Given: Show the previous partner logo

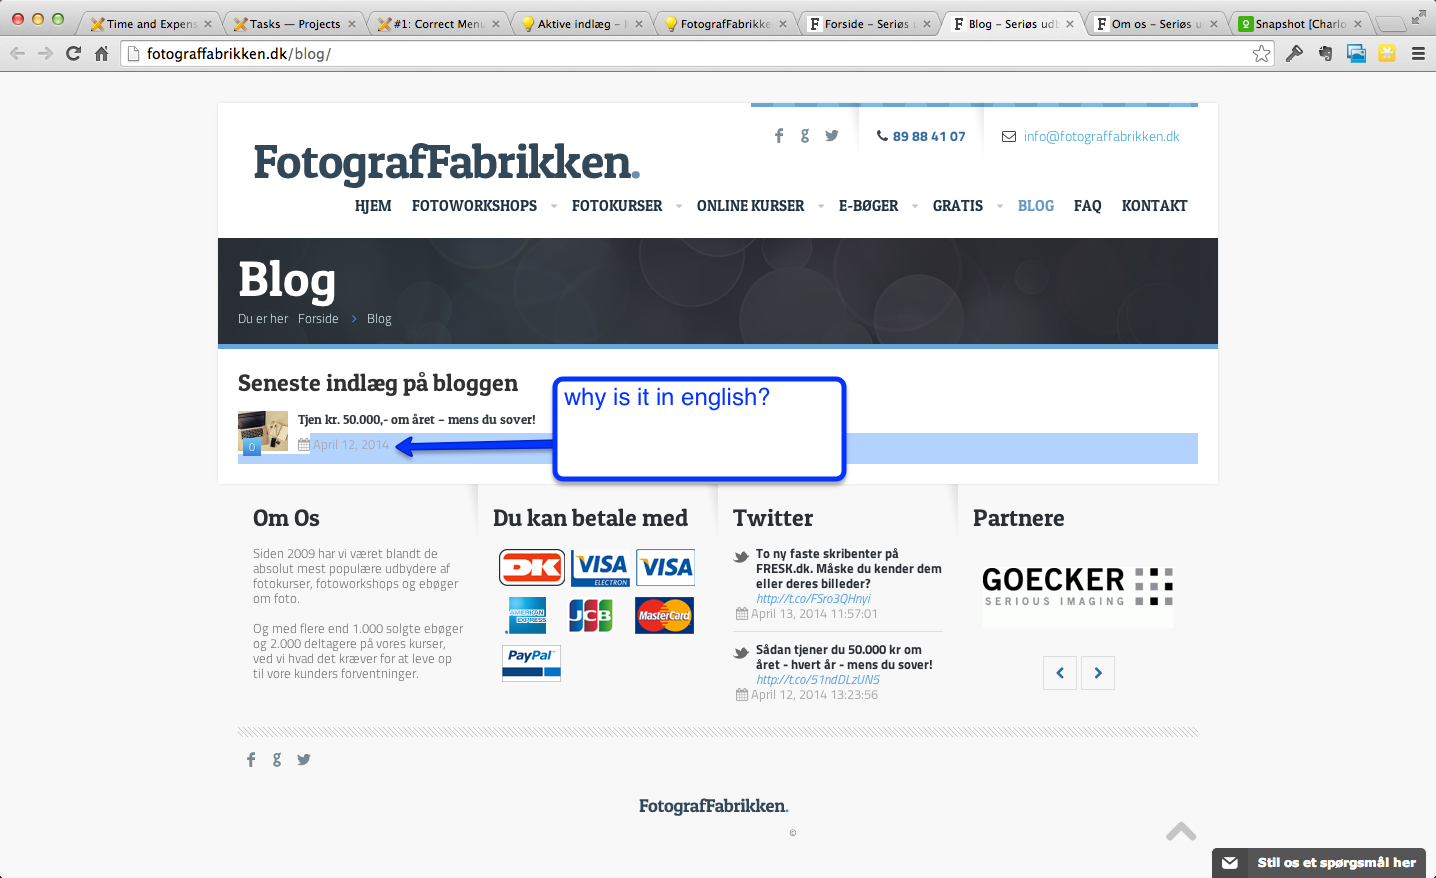Looking at the screenshot, I should coord(1060,673).
